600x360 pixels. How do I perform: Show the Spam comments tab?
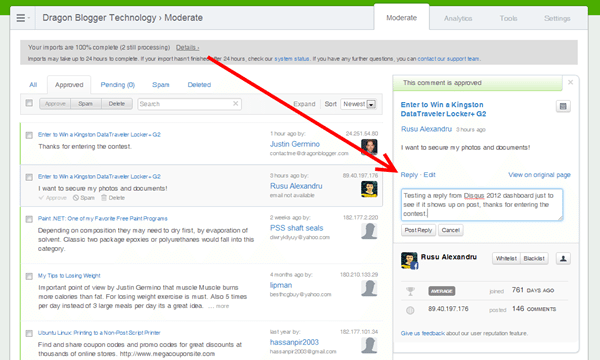[x=161, y=85]
